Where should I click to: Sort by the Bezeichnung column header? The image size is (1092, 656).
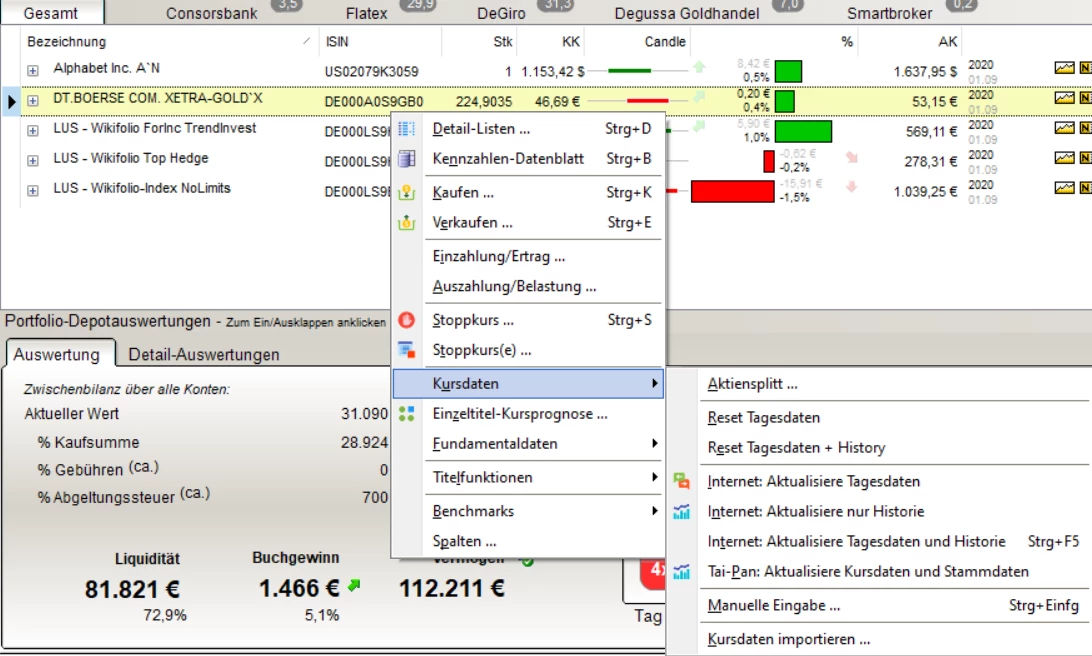[169, 42]
